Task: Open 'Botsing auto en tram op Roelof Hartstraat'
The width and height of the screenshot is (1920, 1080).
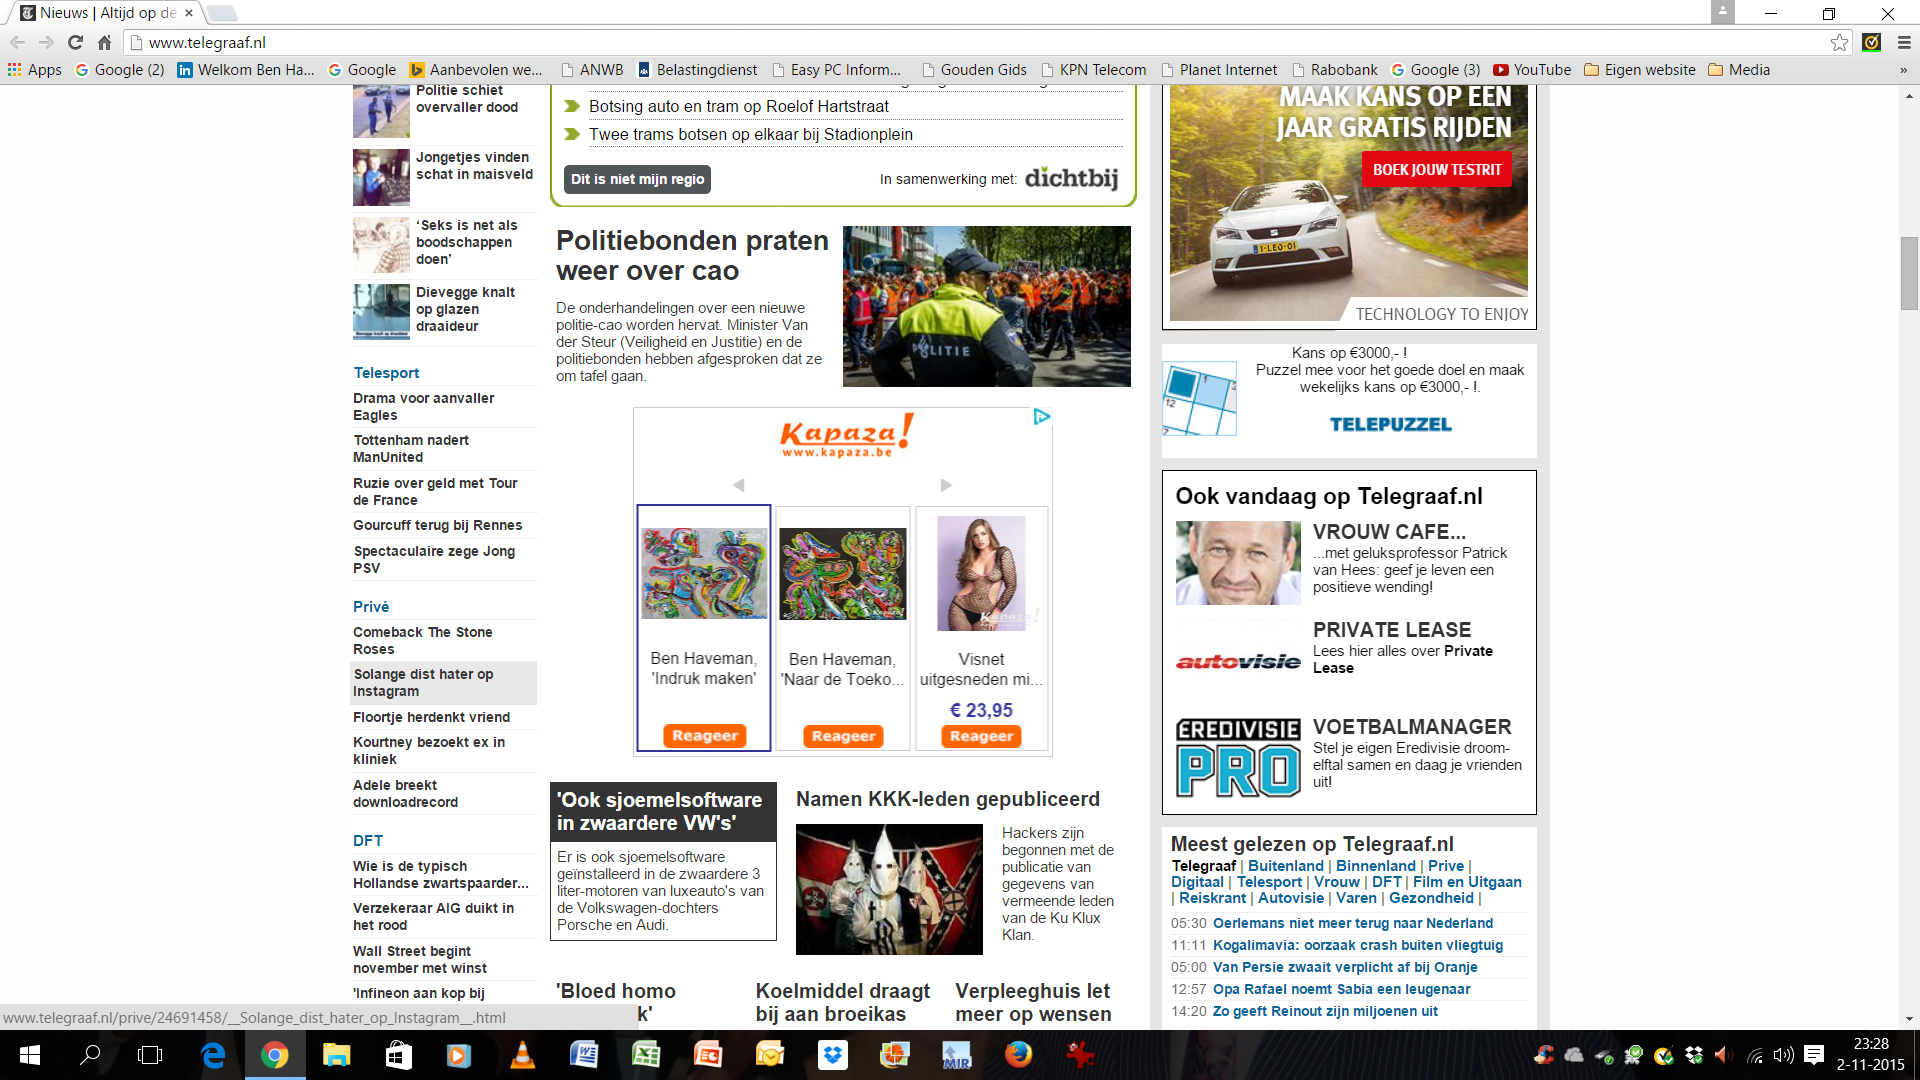Action: click(738, 106)
